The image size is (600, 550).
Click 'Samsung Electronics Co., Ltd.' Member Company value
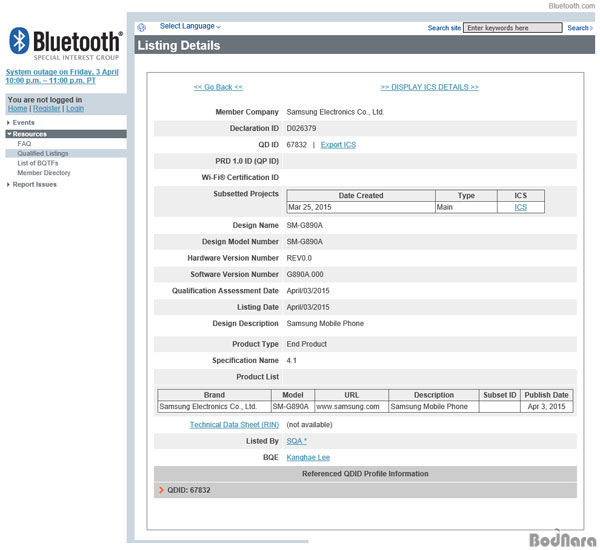pos(335,112)
